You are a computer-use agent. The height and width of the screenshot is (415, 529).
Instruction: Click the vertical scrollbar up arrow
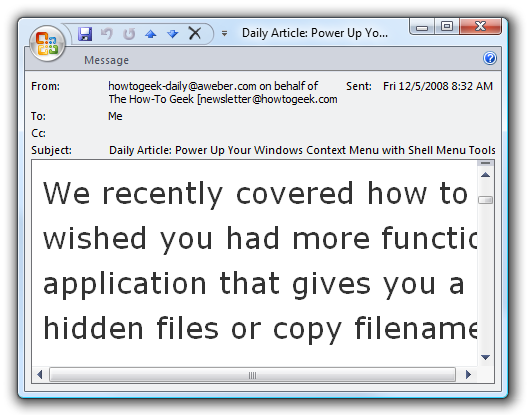click(x=485, y=175)
